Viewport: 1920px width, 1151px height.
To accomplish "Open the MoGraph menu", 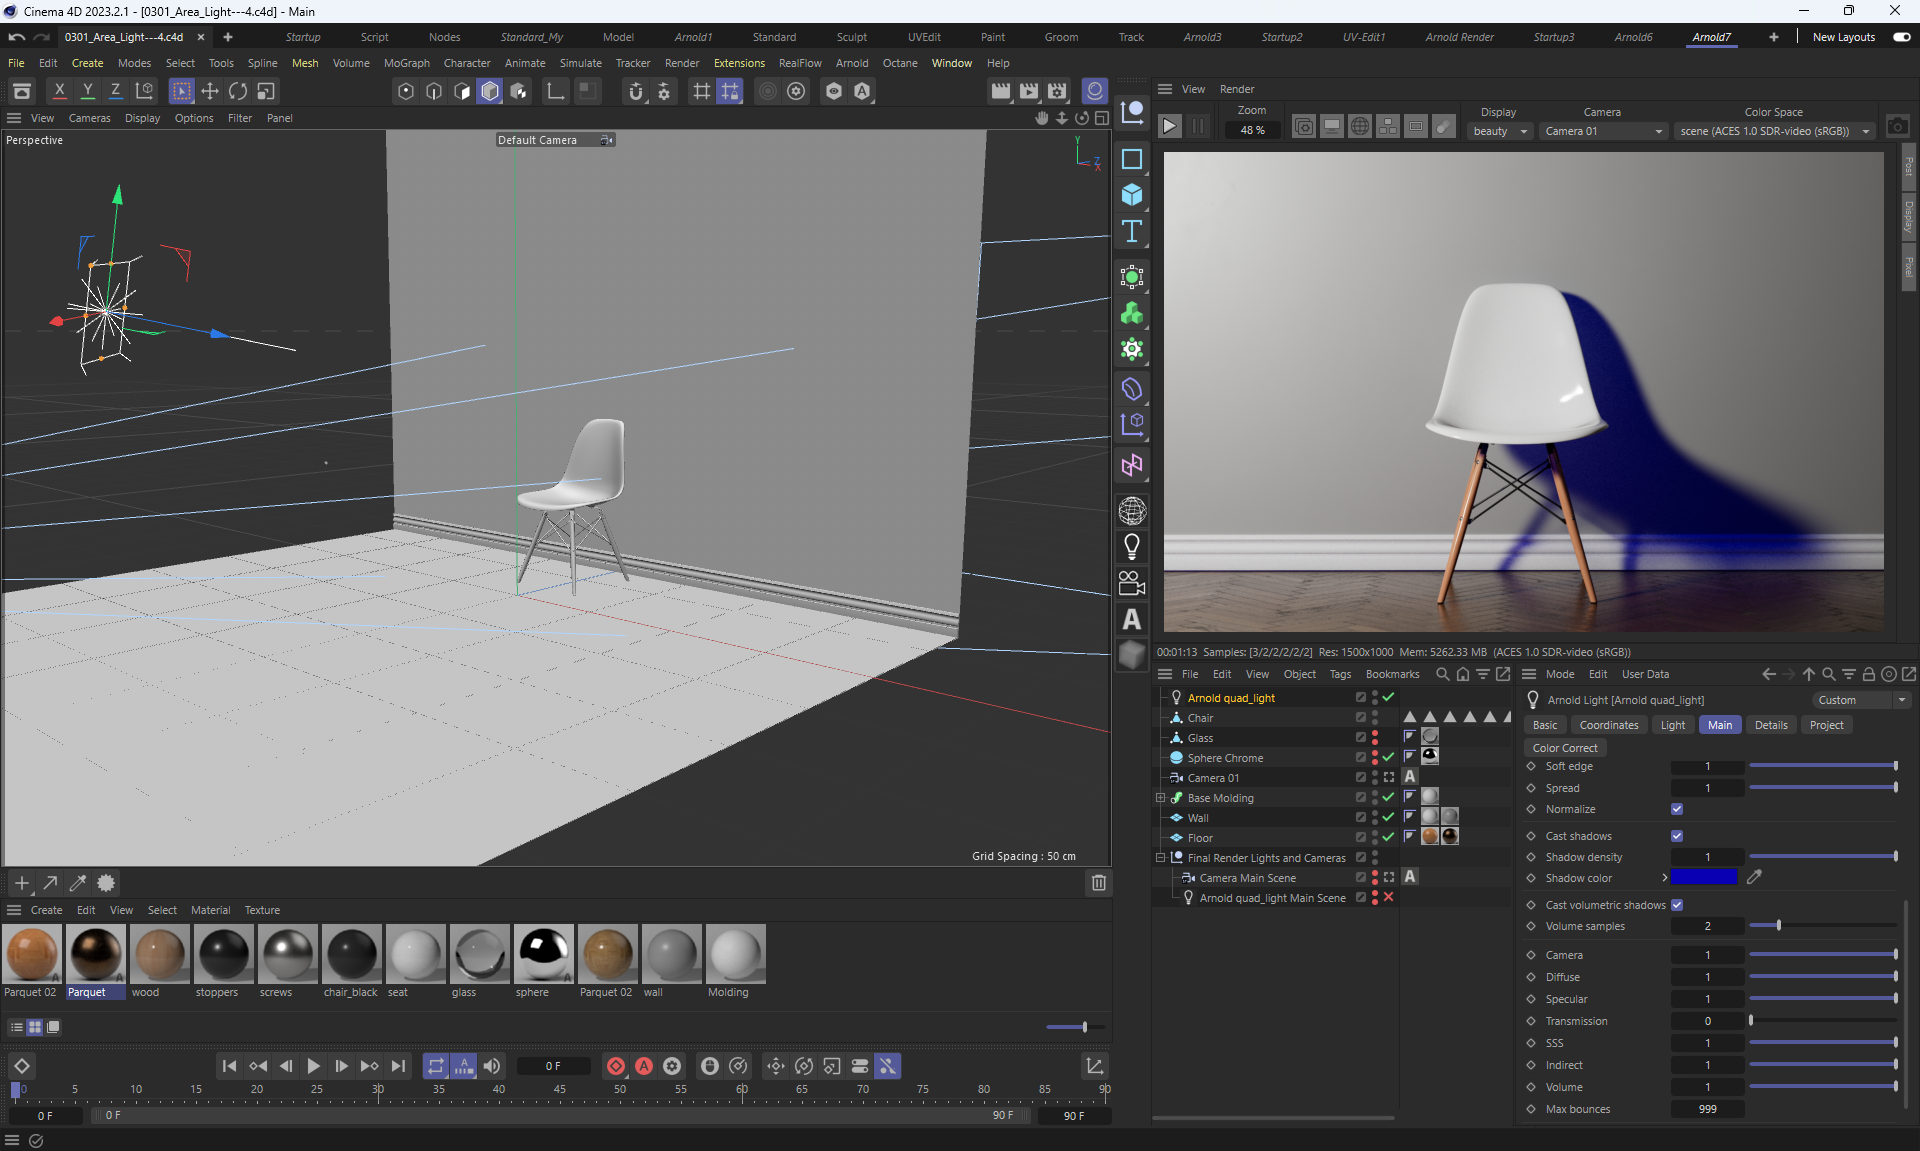I will coord(406,63).
